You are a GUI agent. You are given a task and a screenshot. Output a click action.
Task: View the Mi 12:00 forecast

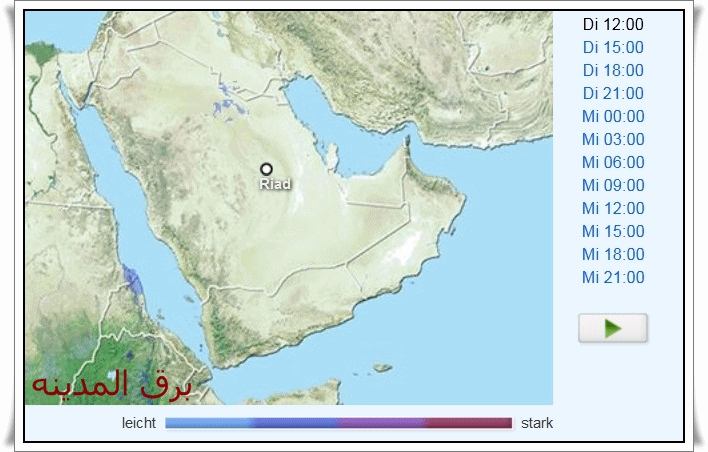[613, 209]
